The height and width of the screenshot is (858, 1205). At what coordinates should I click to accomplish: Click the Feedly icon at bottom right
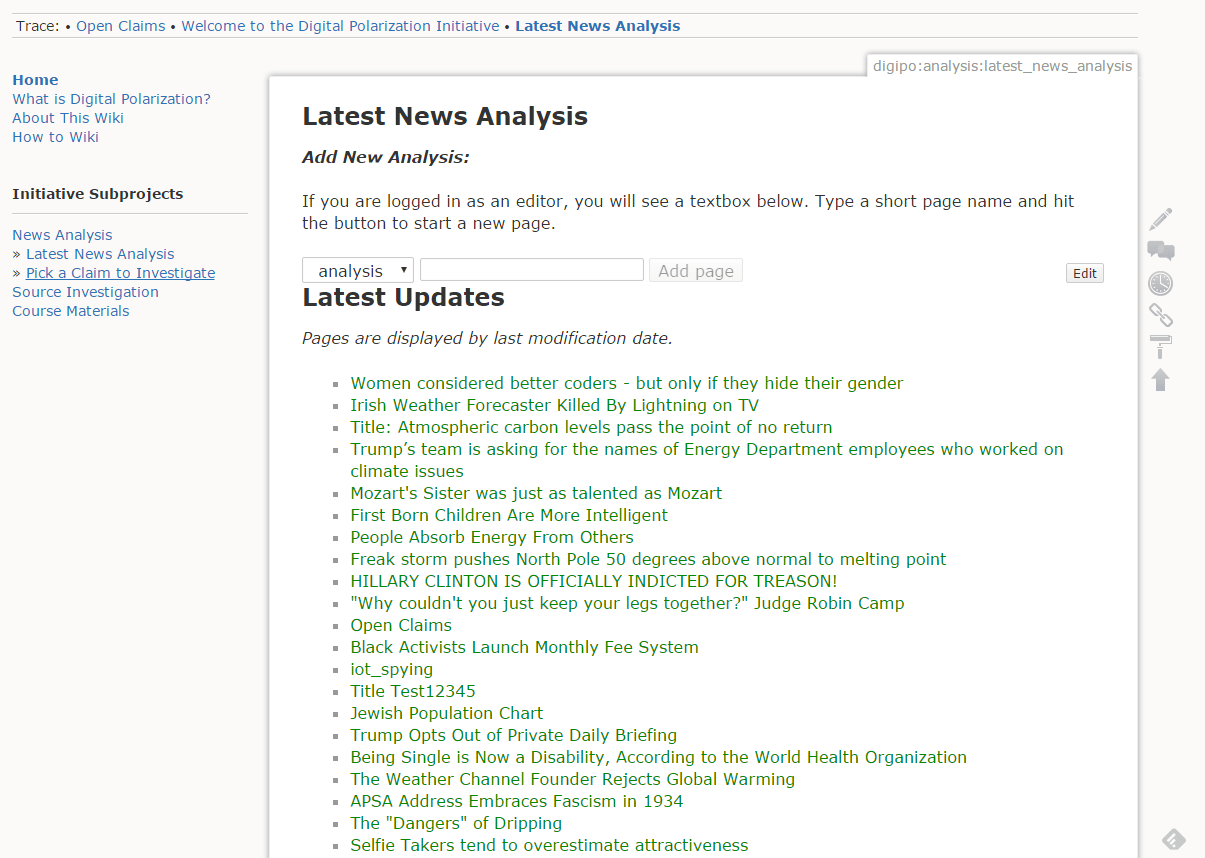1173,839
